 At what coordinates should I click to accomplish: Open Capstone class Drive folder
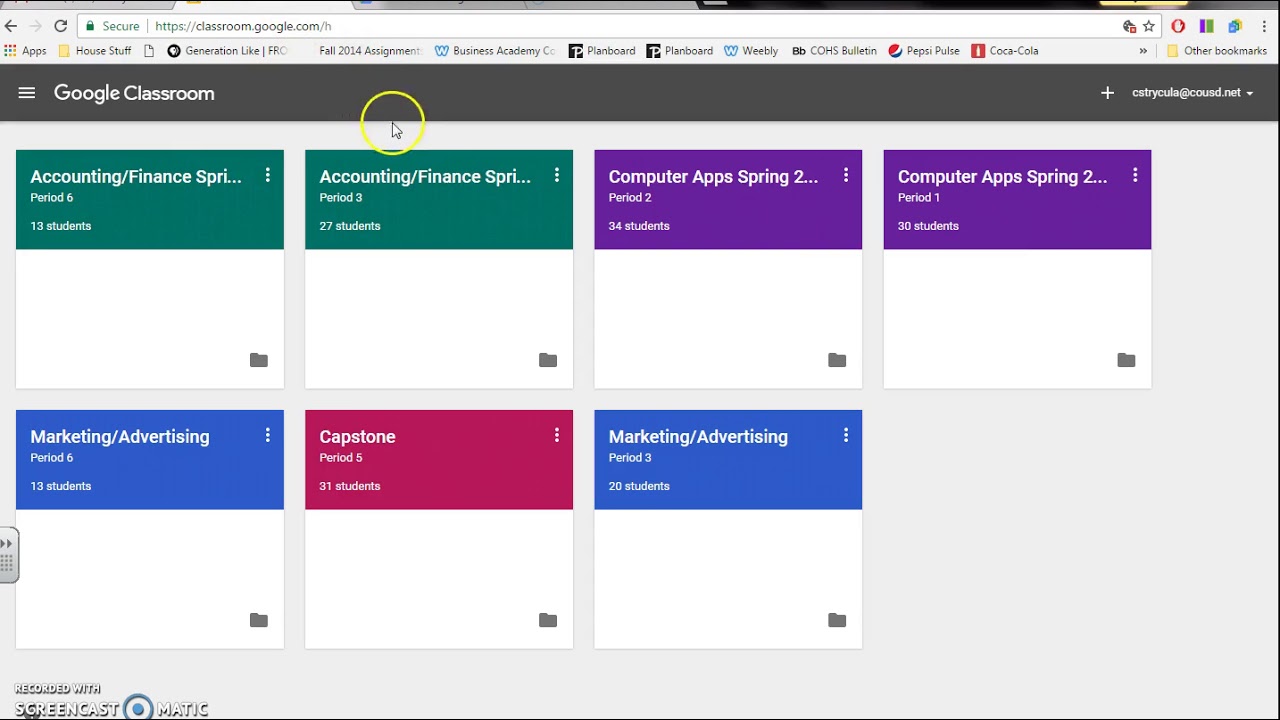tap(548, 620)
